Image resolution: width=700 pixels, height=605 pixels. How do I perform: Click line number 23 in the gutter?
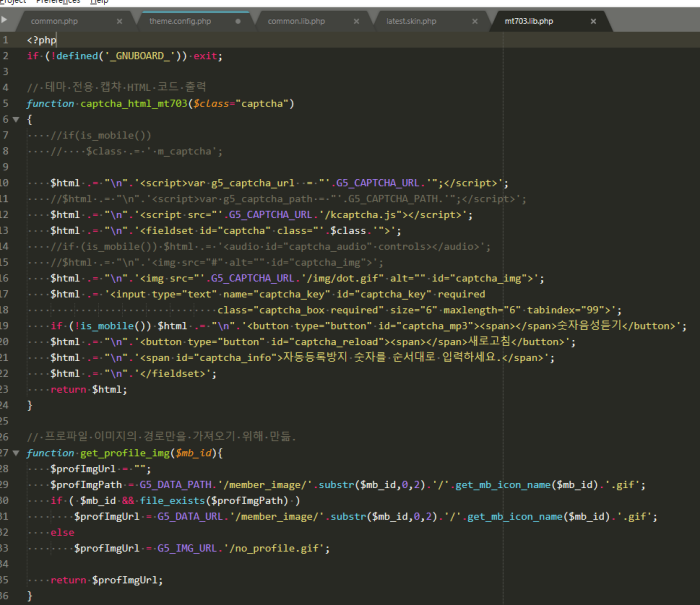coord(6,389)
